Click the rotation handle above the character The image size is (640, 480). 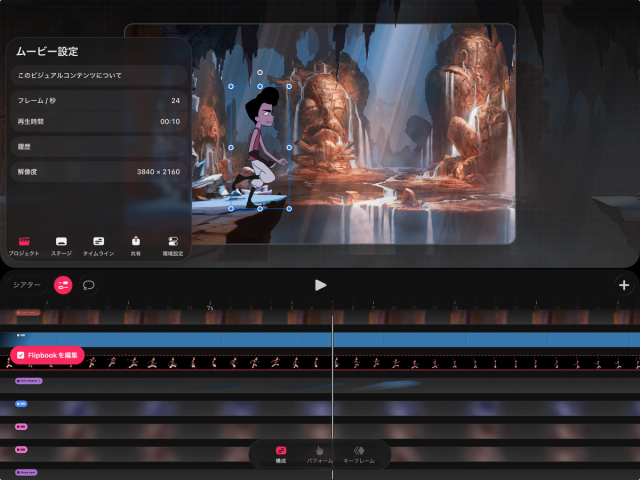pos(260,73)
